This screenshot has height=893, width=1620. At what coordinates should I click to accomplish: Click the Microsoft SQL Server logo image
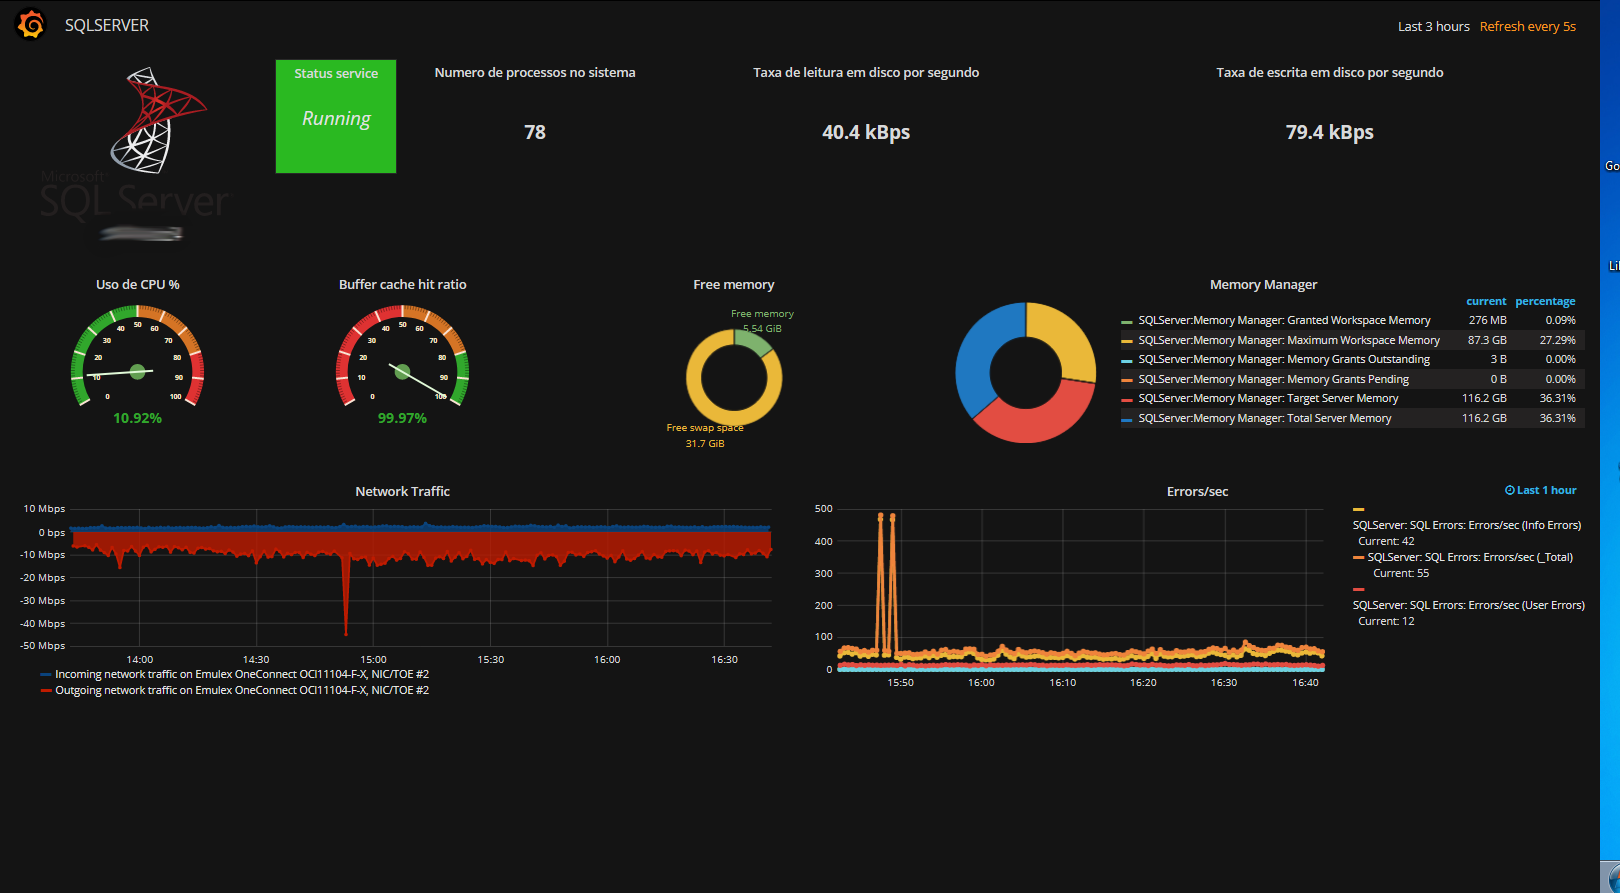pyautogui.click(x=136, y=145)
